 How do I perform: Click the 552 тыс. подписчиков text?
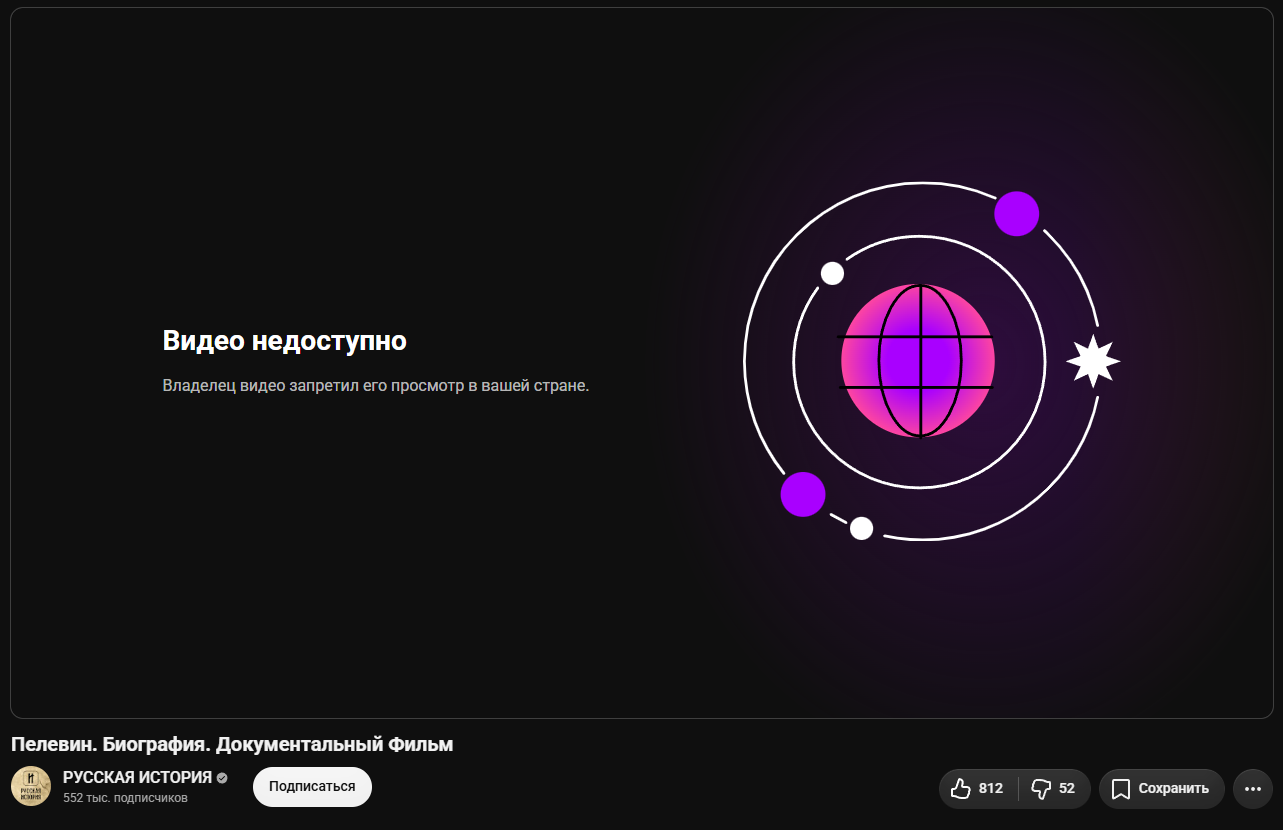[125, 798]
